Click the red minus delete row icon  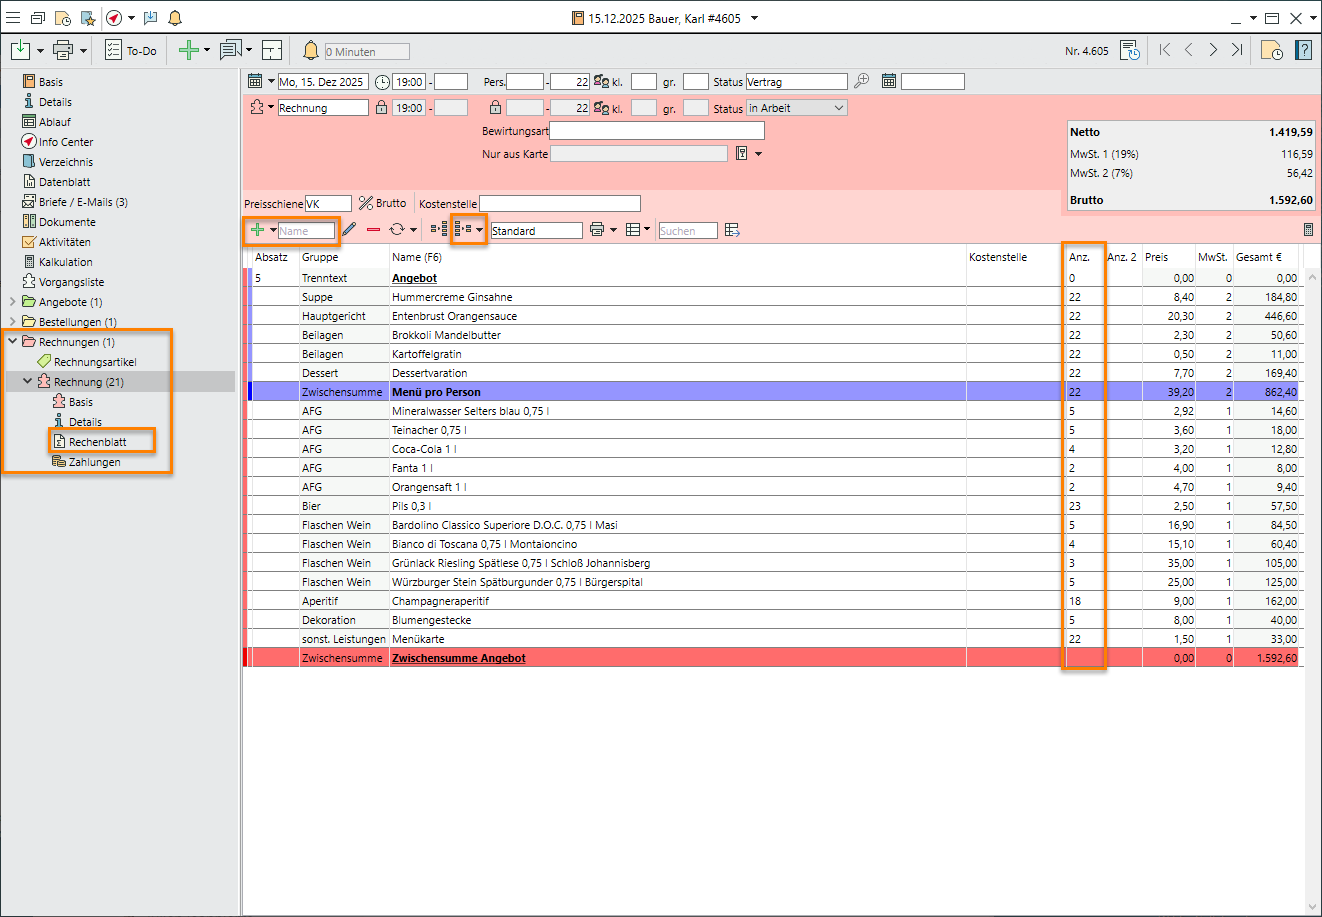pos(373,230)
